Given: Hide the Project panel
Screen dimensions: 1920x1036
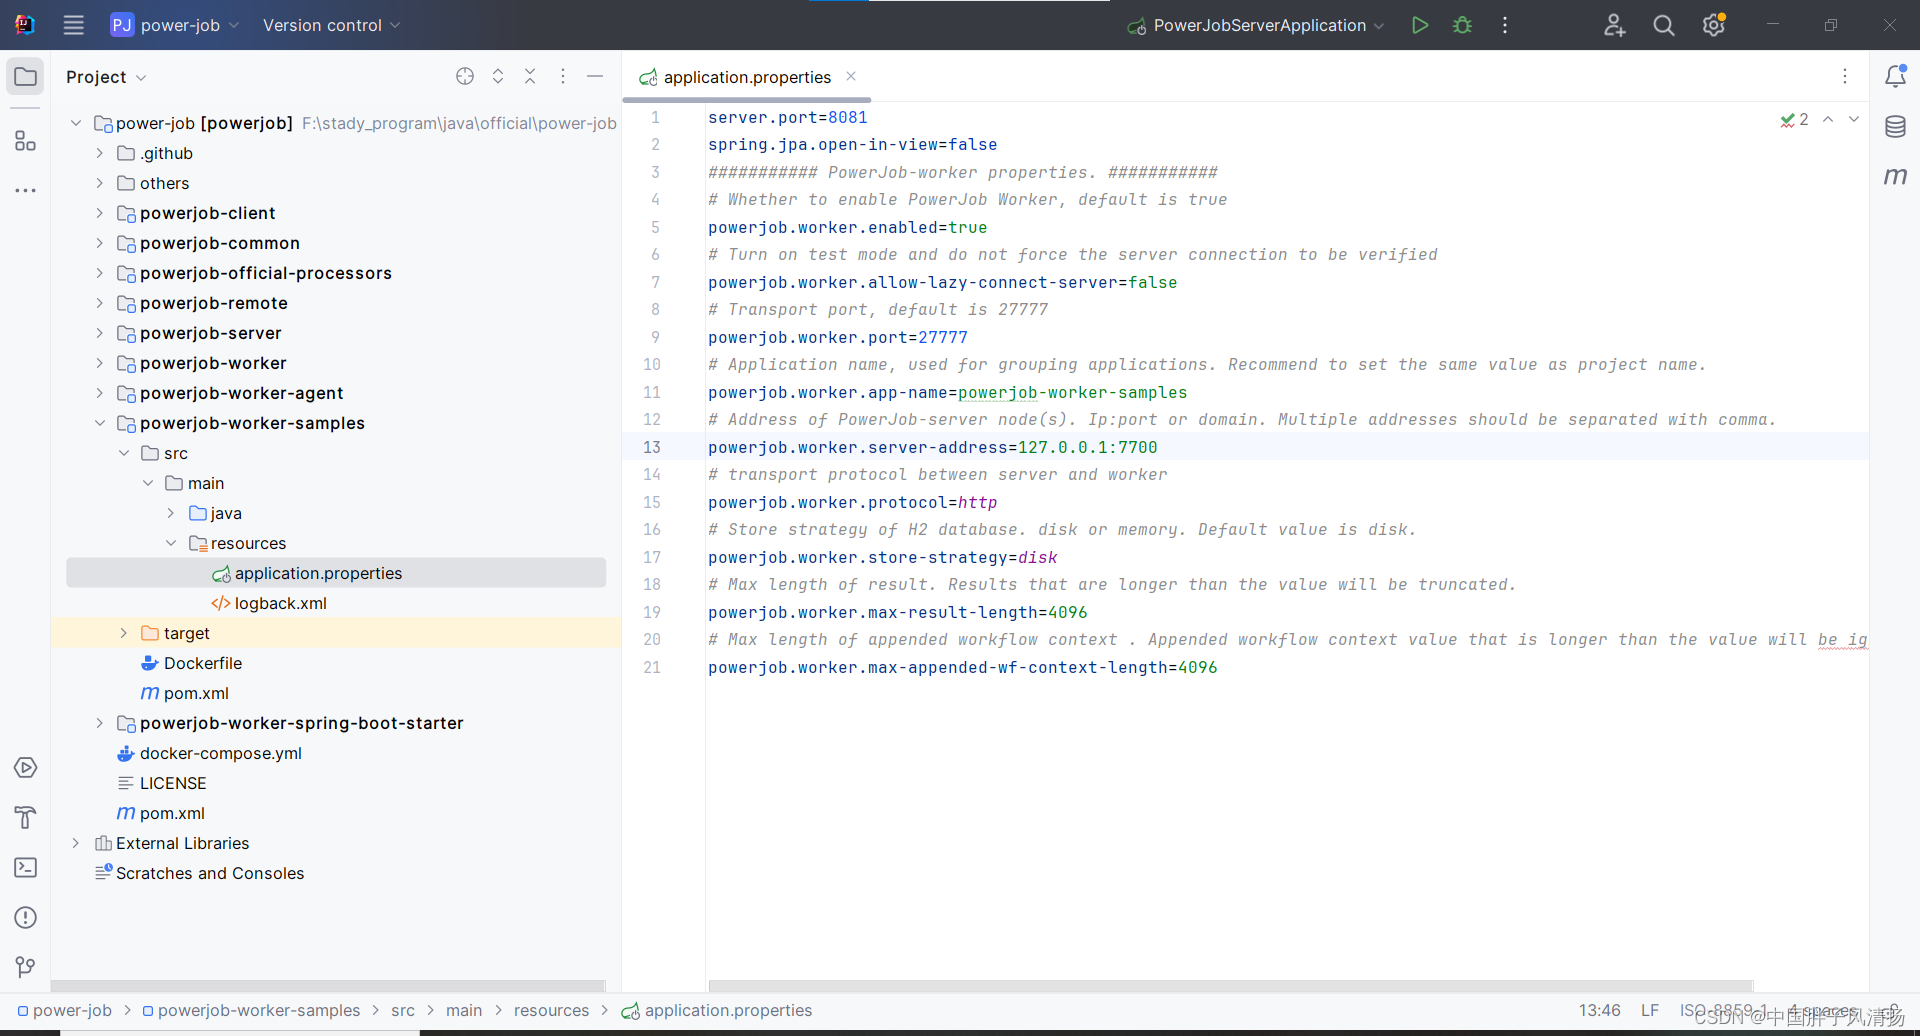Looking at the screenshot, I should click(x=595, y=76).
